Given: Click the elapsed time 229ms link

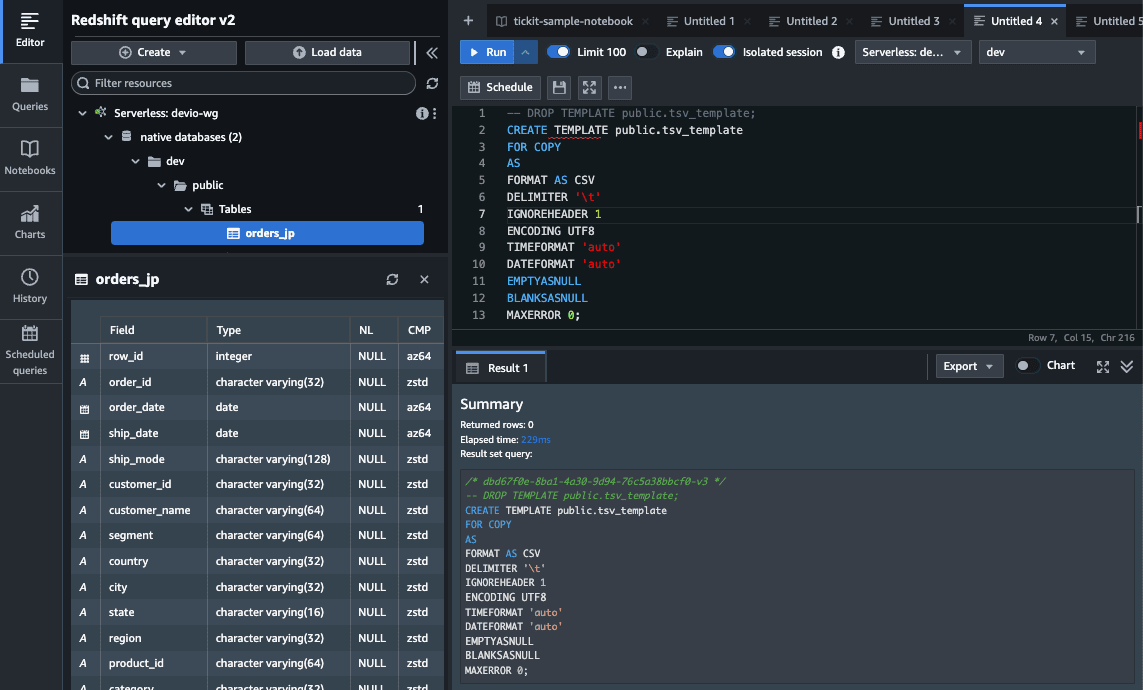Looking at the screenshot, I should pyautogui.click(x=536, y=439).
